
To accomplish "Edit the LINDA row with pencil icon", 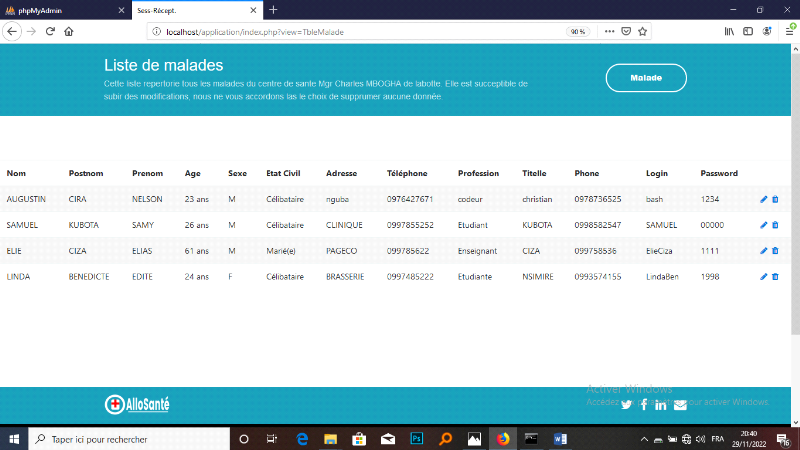I will pyautogui.click(x=763, y=277).
